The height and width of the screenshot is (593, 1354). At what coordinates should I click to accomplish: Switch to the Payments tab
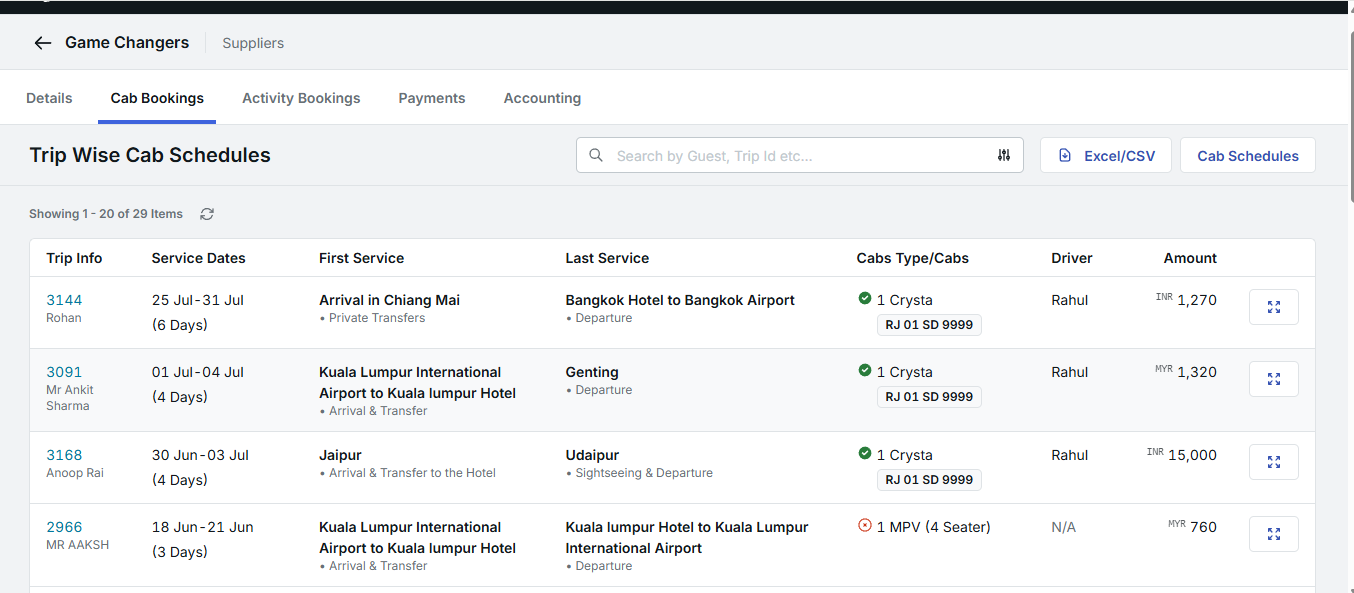(431, 97)
